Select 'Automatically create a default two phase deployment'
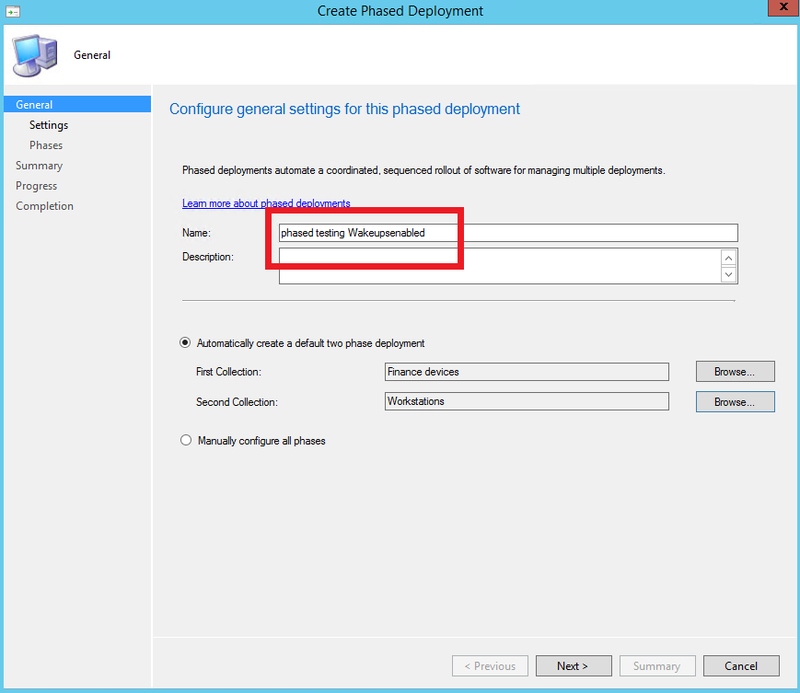 [185, 342]
